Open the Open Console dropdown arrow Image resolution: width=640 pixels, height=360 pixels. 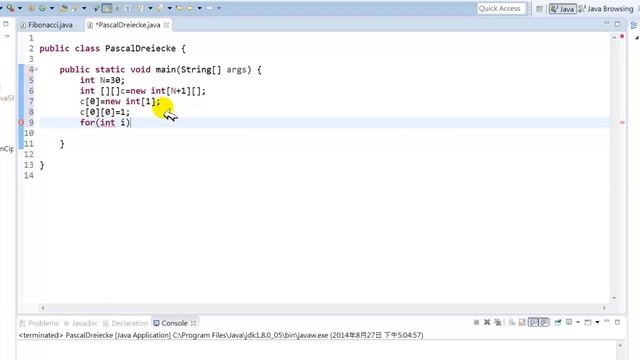click(597, 322)
